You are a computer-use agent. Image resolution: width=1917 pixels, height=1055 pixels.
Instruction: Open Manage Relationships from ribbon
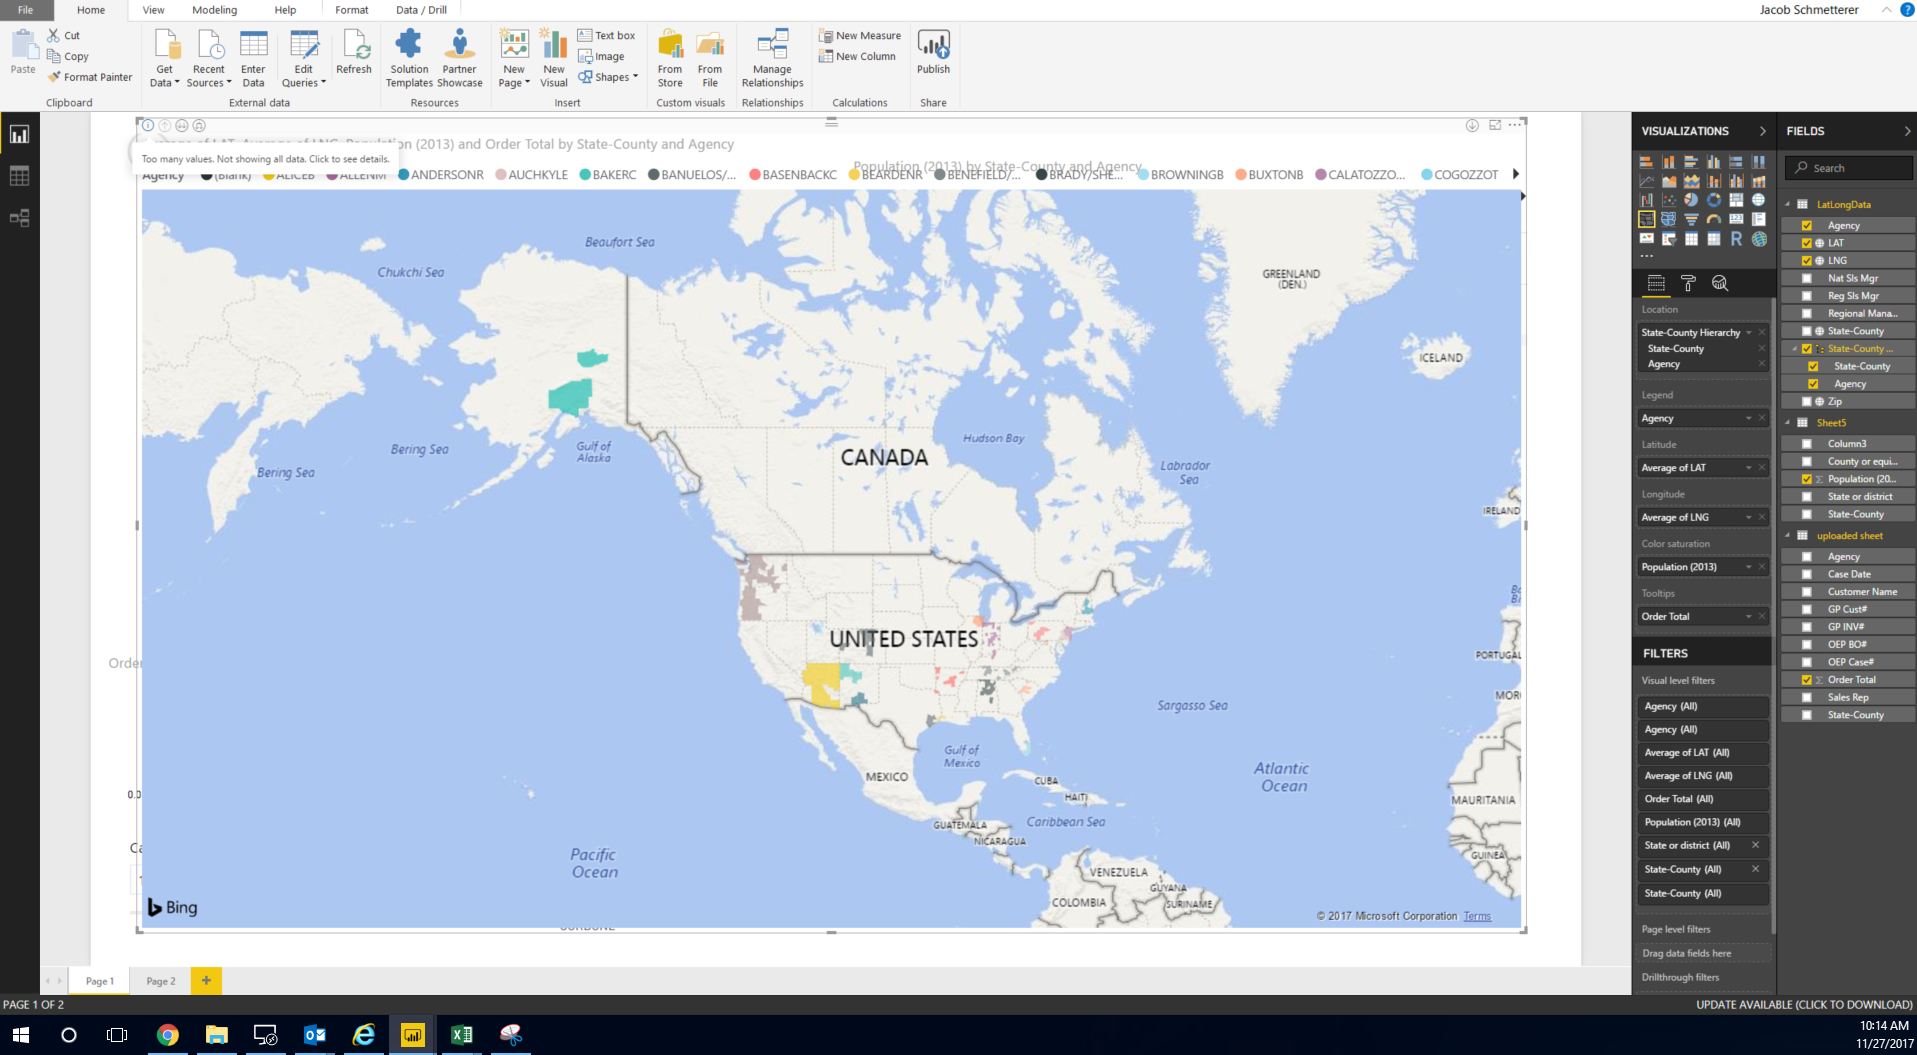[x=772, y=59]
